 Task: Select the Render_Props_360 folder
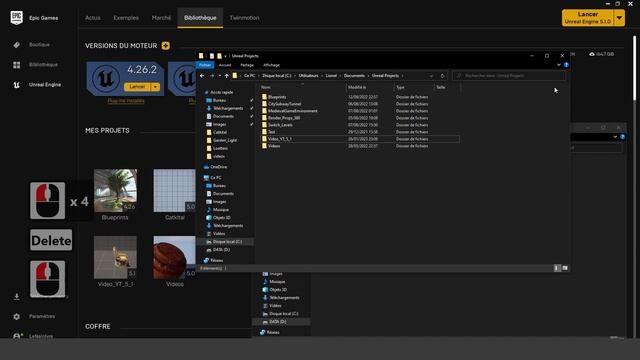pyautogui.click(x=284, y=118)
